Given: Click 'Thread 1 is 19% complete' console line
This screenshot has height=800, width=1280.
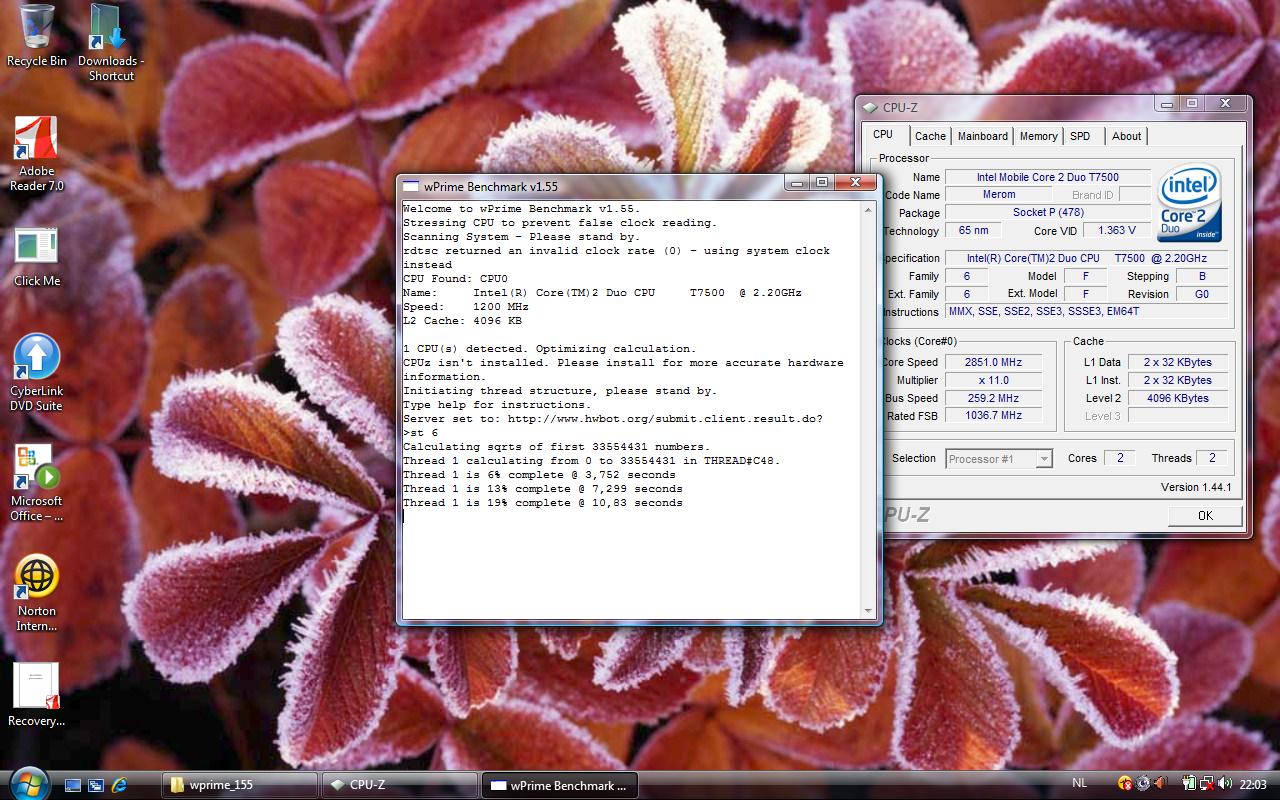Looking at the screenshot, I should [x=543, y=503].
